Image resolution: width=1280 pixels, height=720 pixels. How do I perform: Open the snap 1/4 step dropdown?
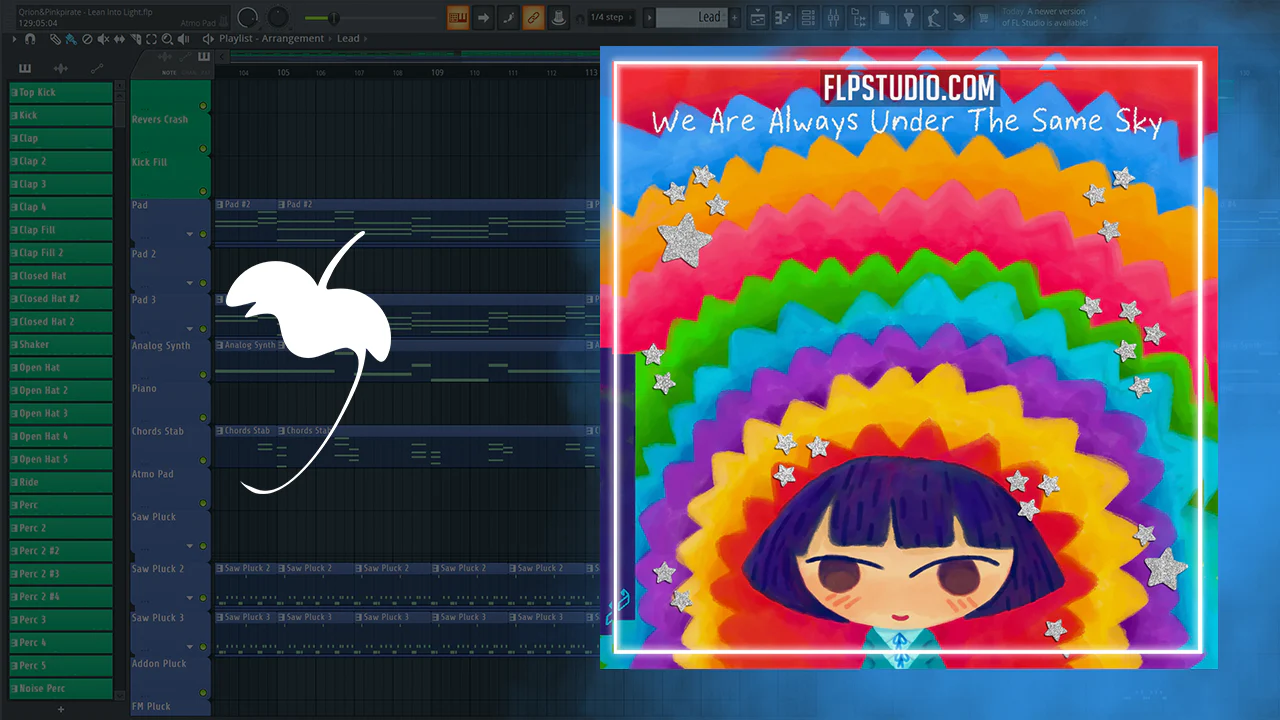609,17
